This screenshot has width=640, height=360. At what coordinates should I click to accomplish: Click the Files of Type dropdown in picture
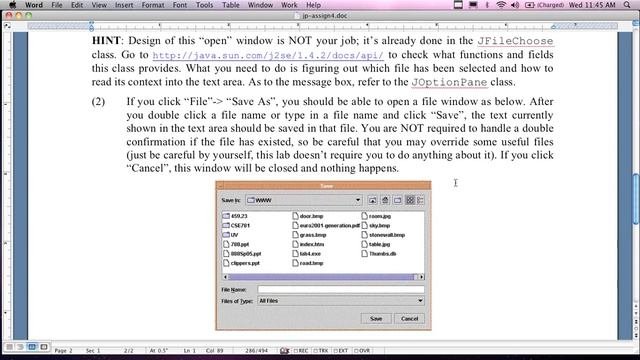[341, 301]
